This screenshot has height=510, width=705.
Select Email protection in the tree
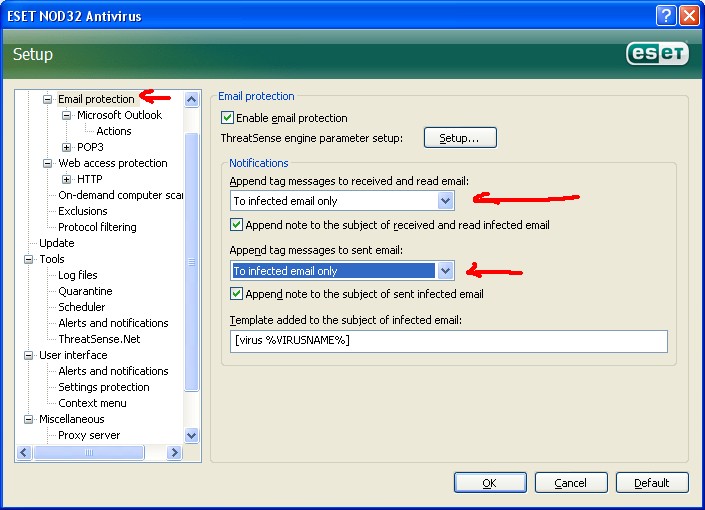coord(96,99)
